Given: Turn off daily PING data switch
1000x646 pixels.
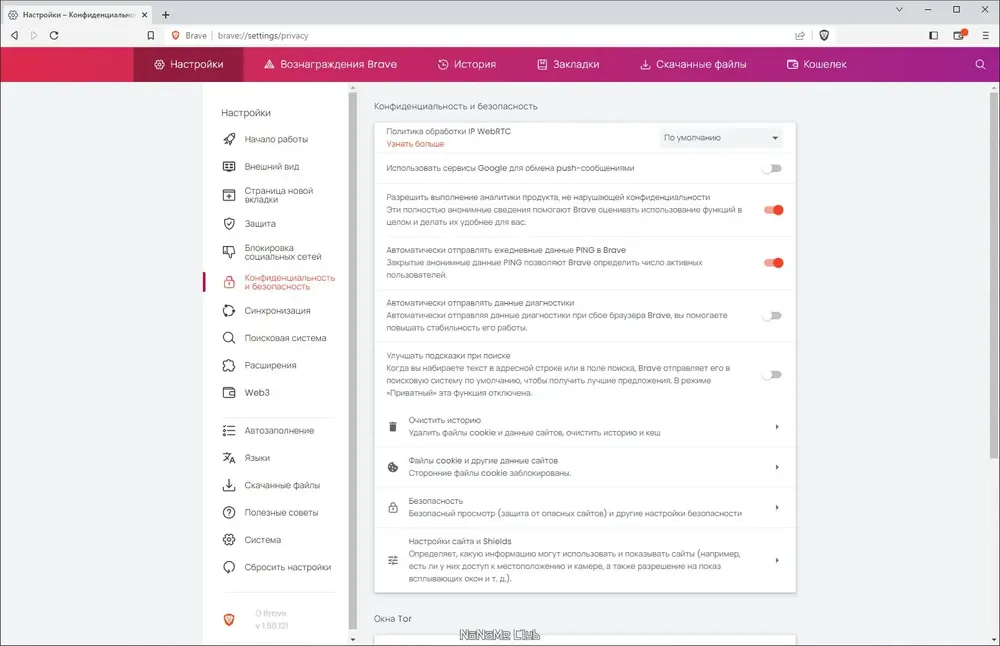Looking at the screenshot, I should click(x=774, y=263).
